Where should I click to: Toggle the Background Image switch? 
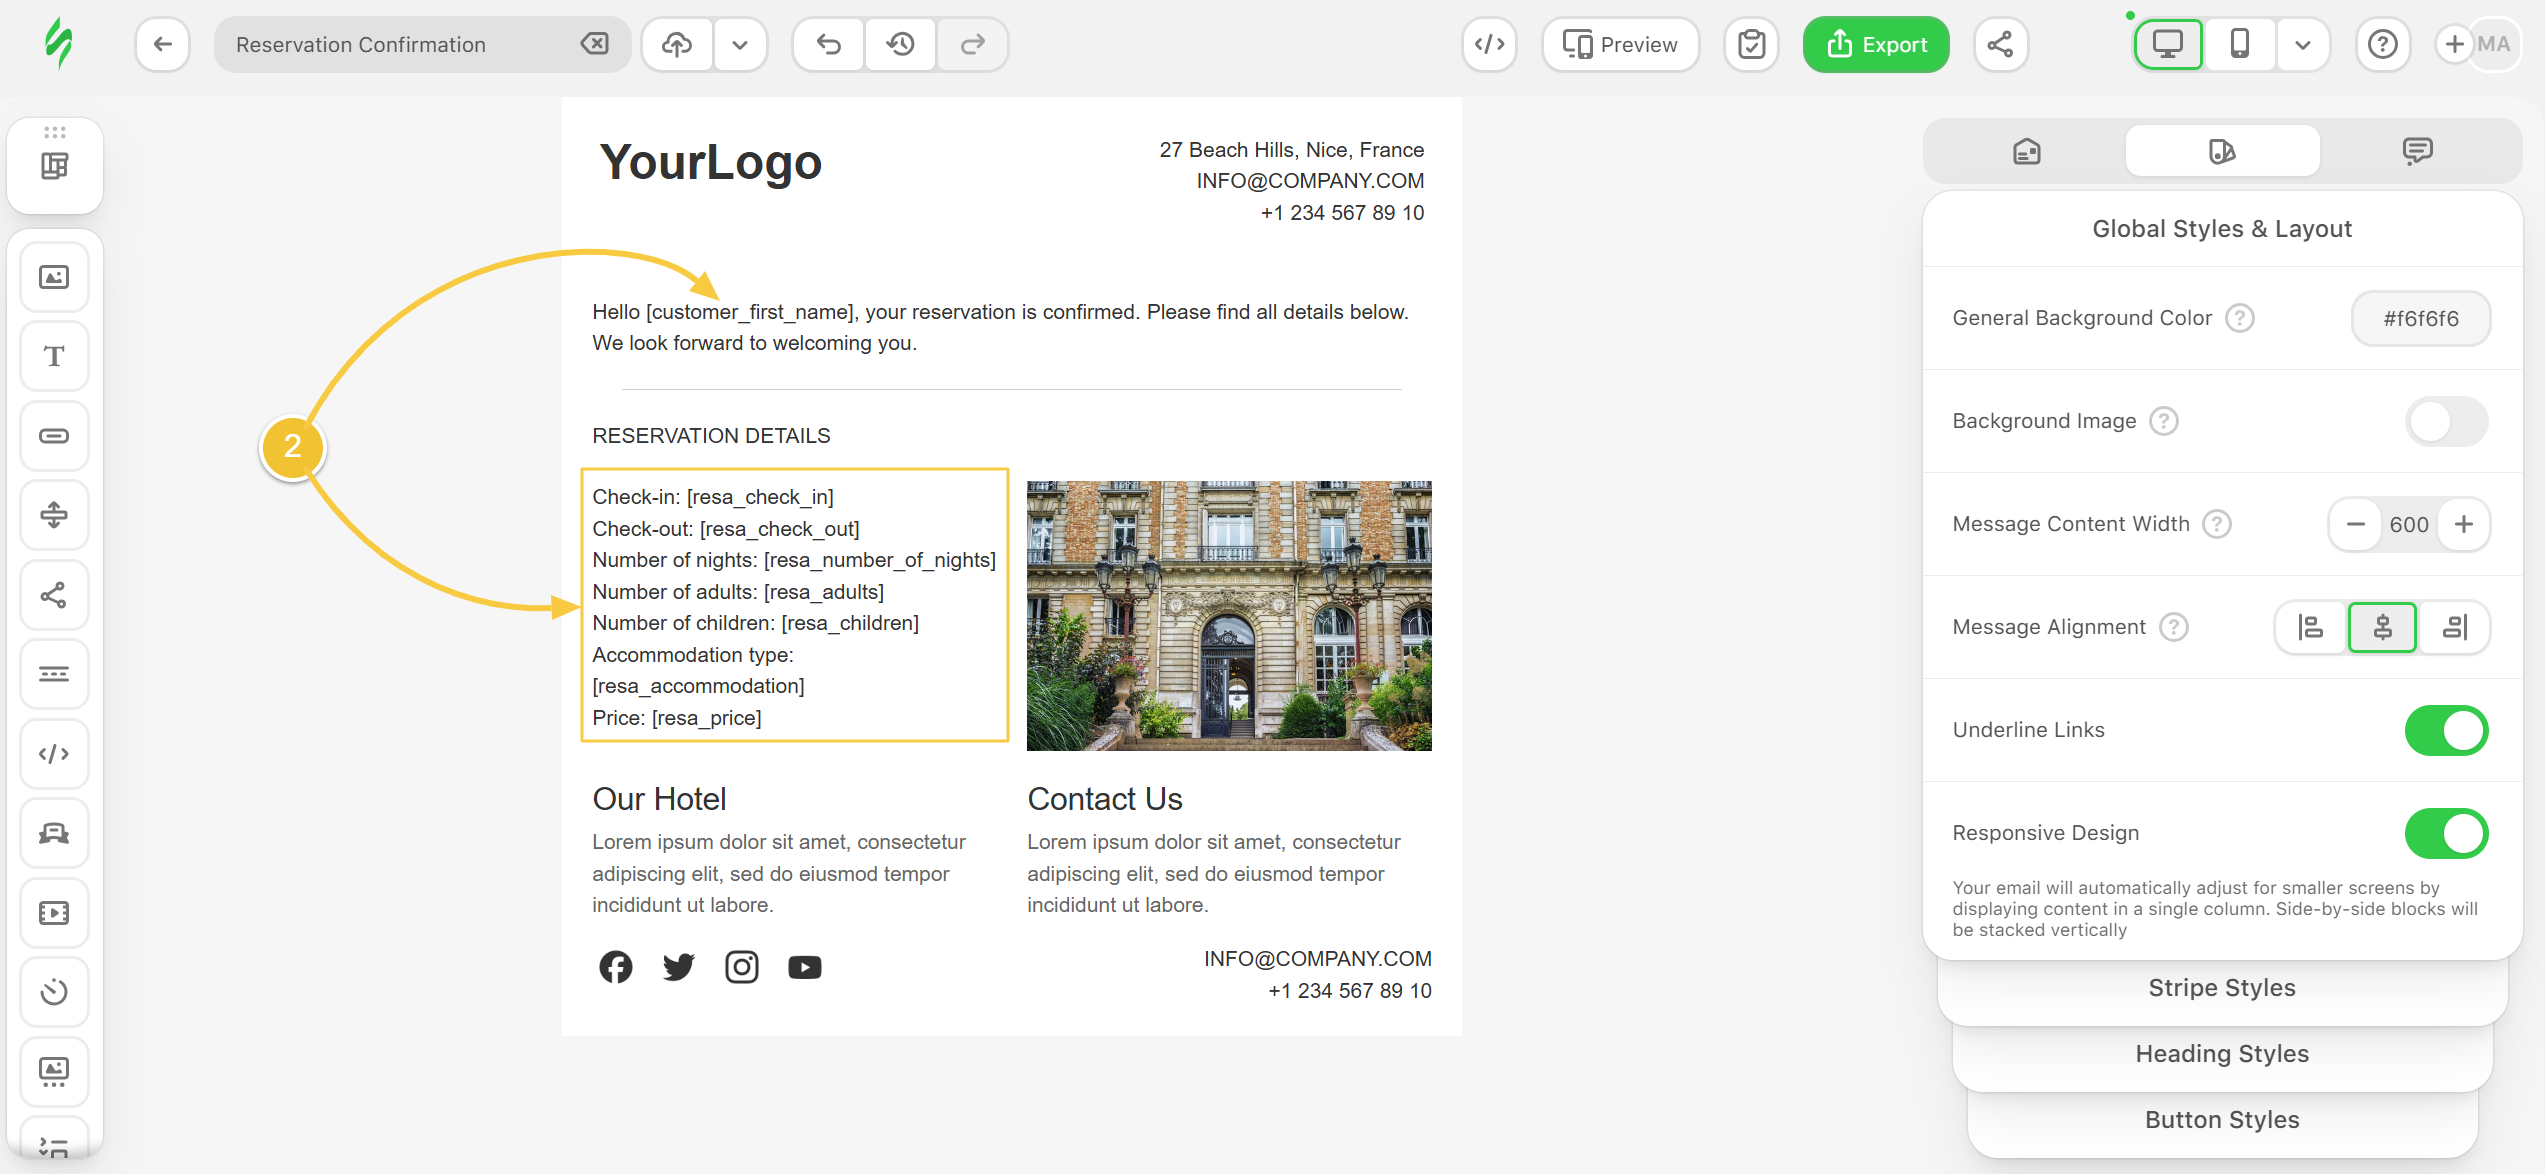pos(2447,421)
